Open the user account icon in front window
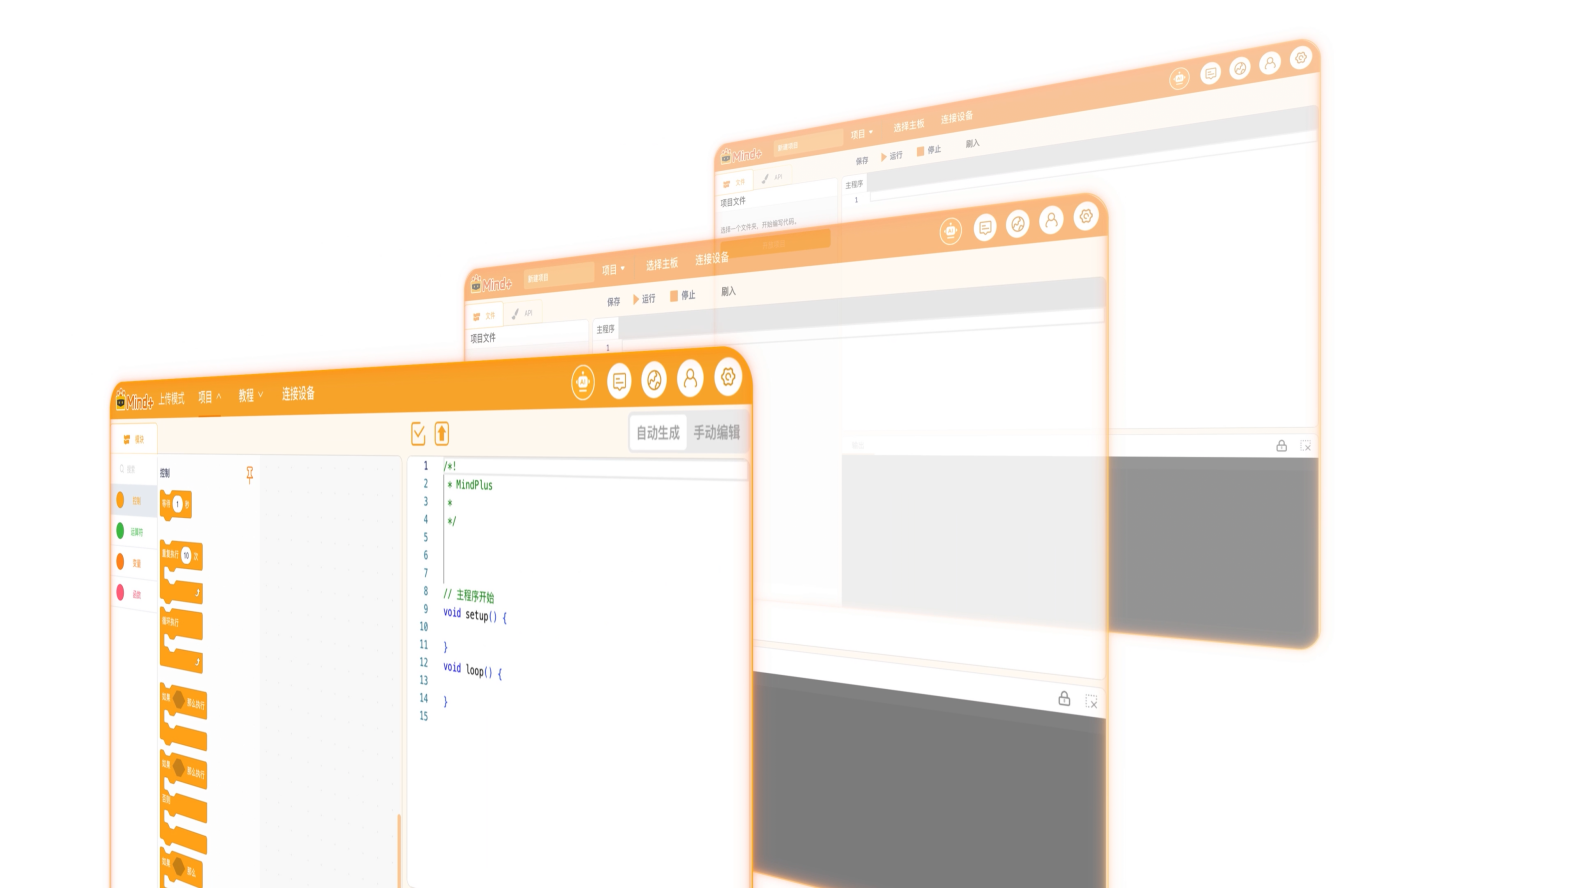The height and width of the screenshot is (888, 1579). pyautogui.click(x=690, y=378)
